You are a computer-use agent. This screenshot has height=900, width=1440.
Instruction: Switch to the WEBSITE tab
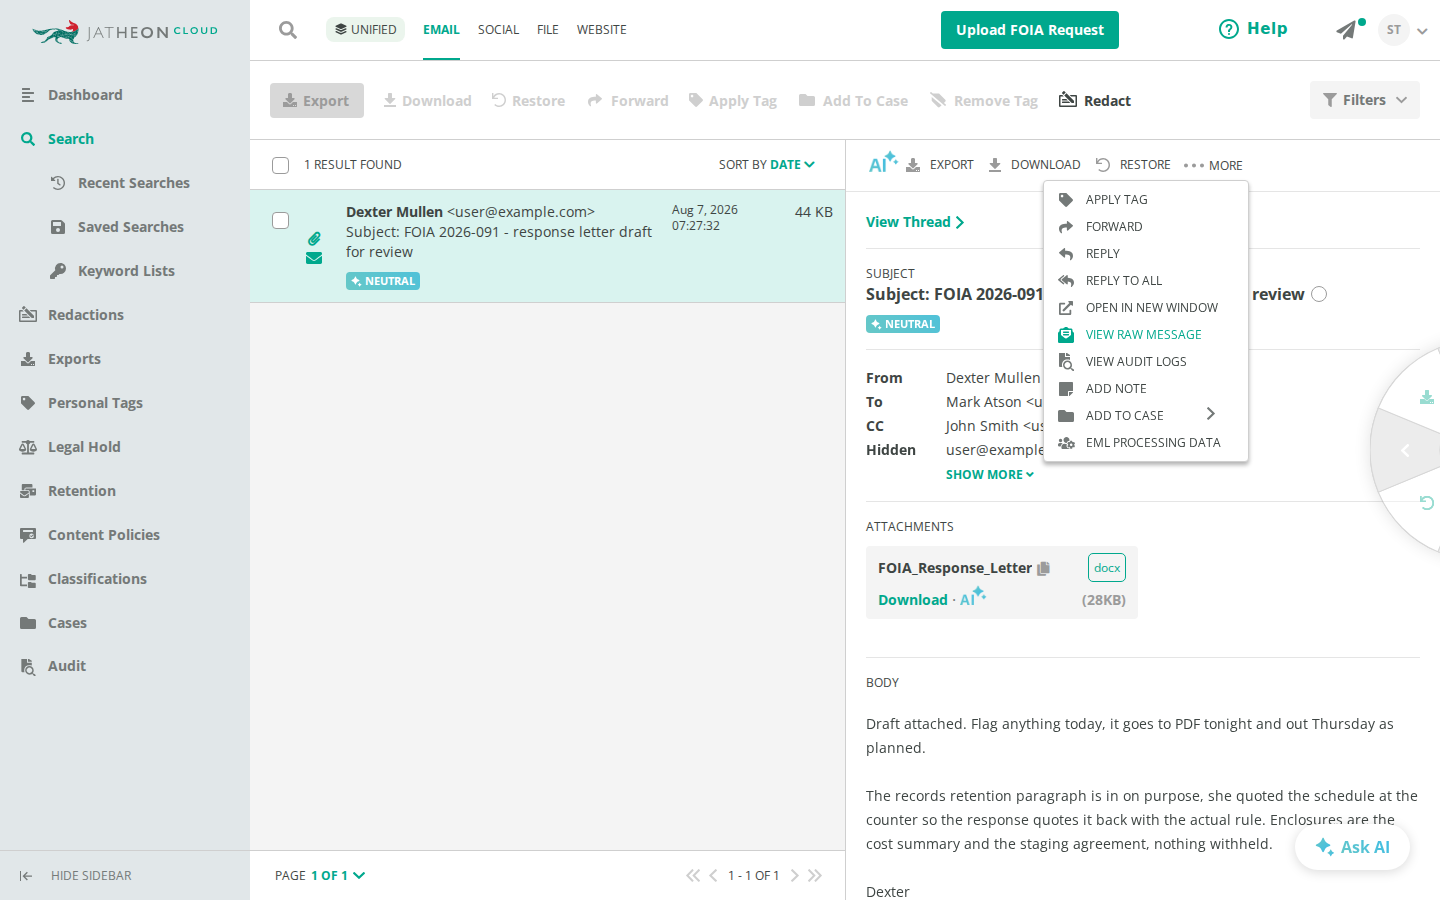[602, 30]
